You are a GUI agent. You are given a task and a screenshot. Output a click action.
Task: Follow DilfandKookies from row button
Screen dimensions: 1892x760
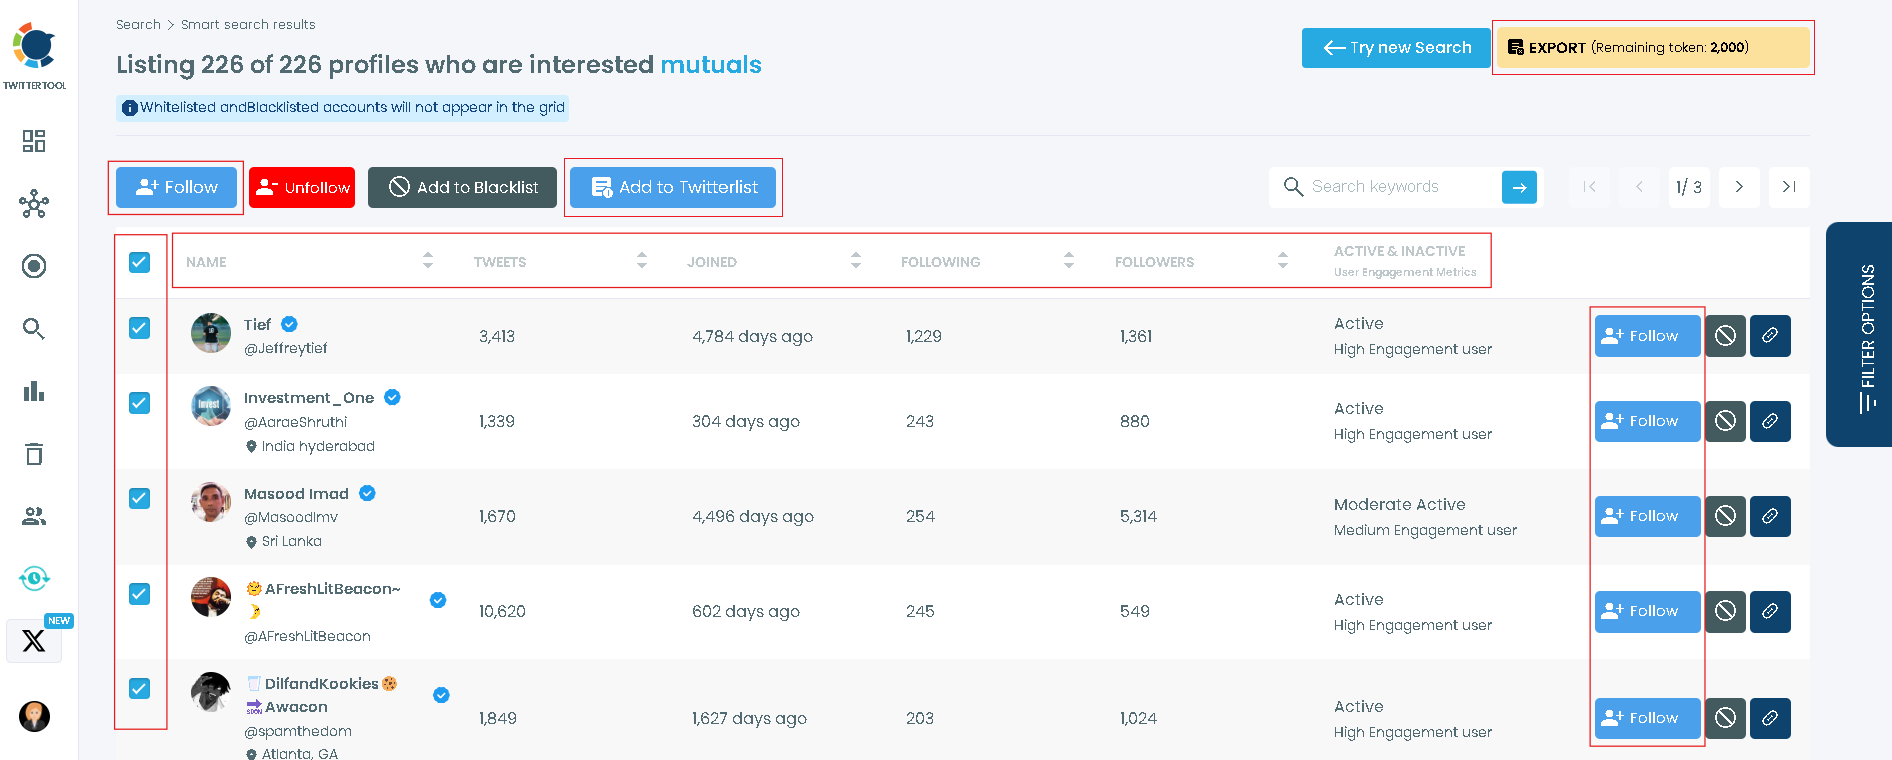pos(1647,718)
